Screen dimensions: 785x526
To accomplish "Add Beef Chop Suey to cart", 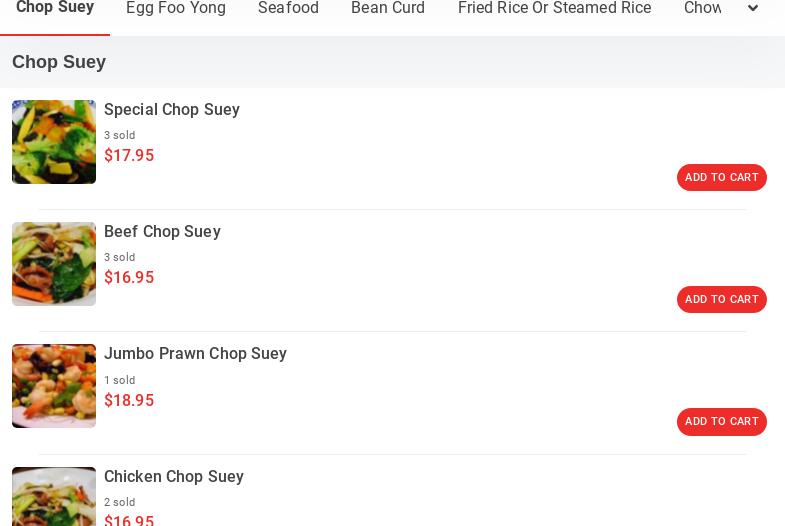I will tap(721, 300).
